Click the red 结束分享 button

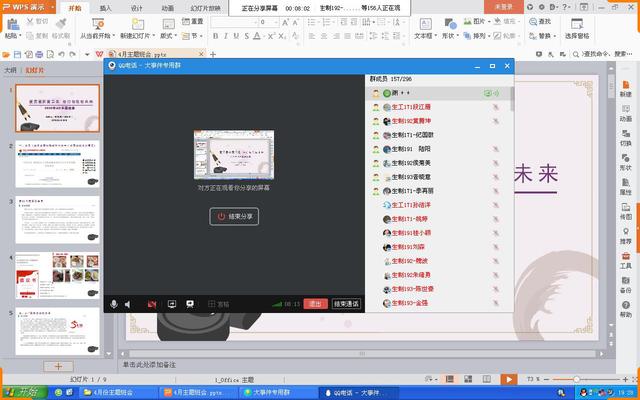(234, 216)
